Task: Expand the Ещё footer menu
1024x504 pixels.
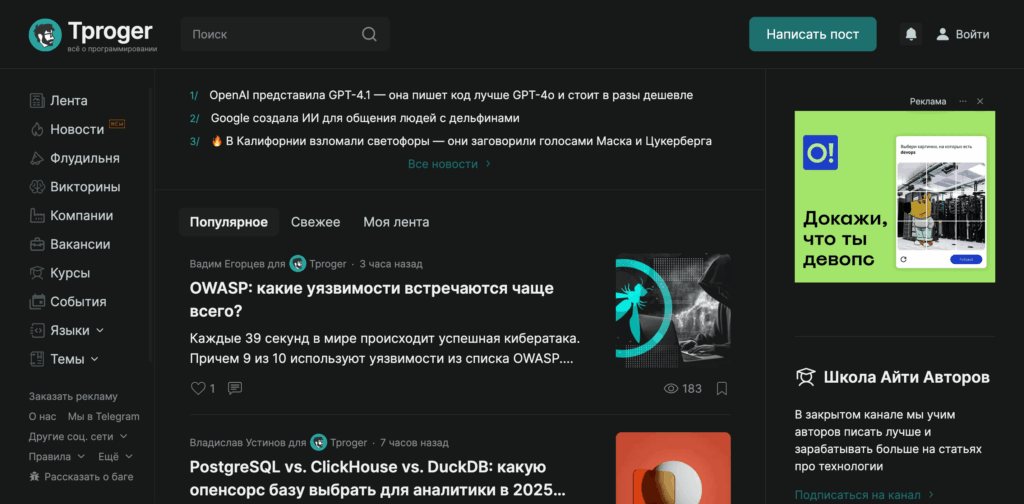Action: pos(115,456)
